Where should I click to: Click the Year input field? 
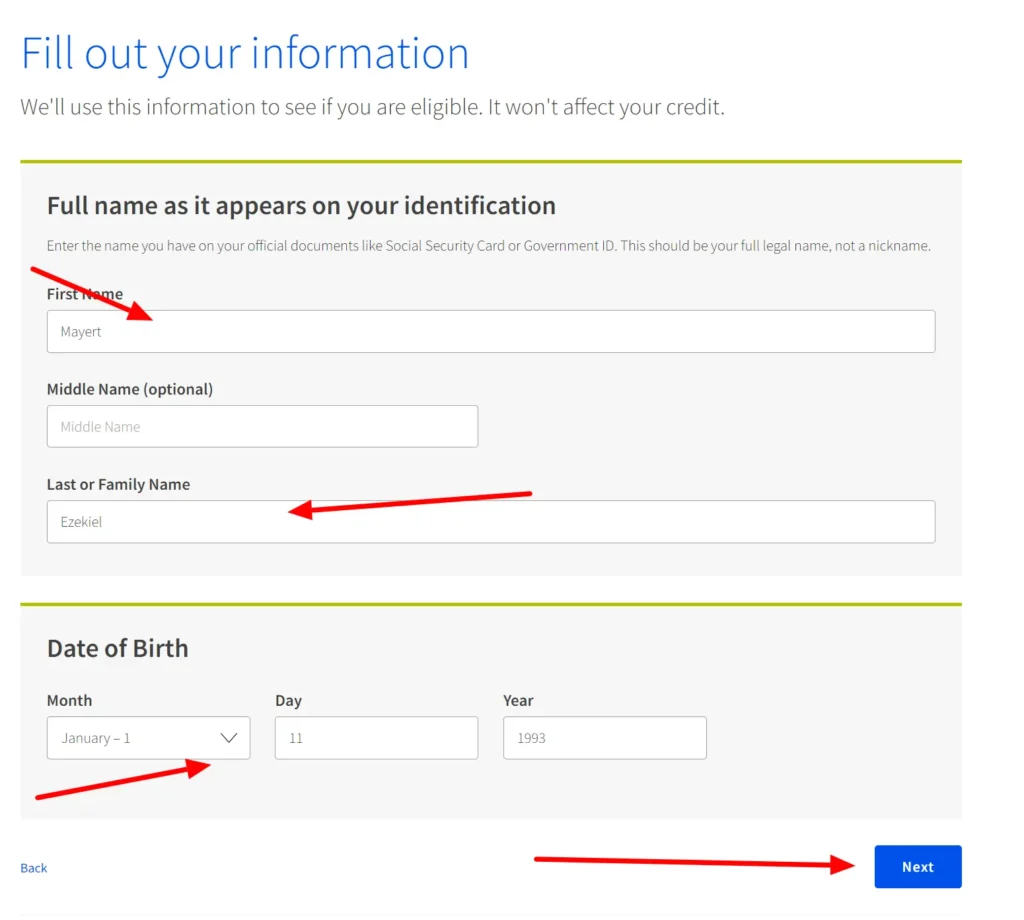pyautogui.click(x=605, y=738)
